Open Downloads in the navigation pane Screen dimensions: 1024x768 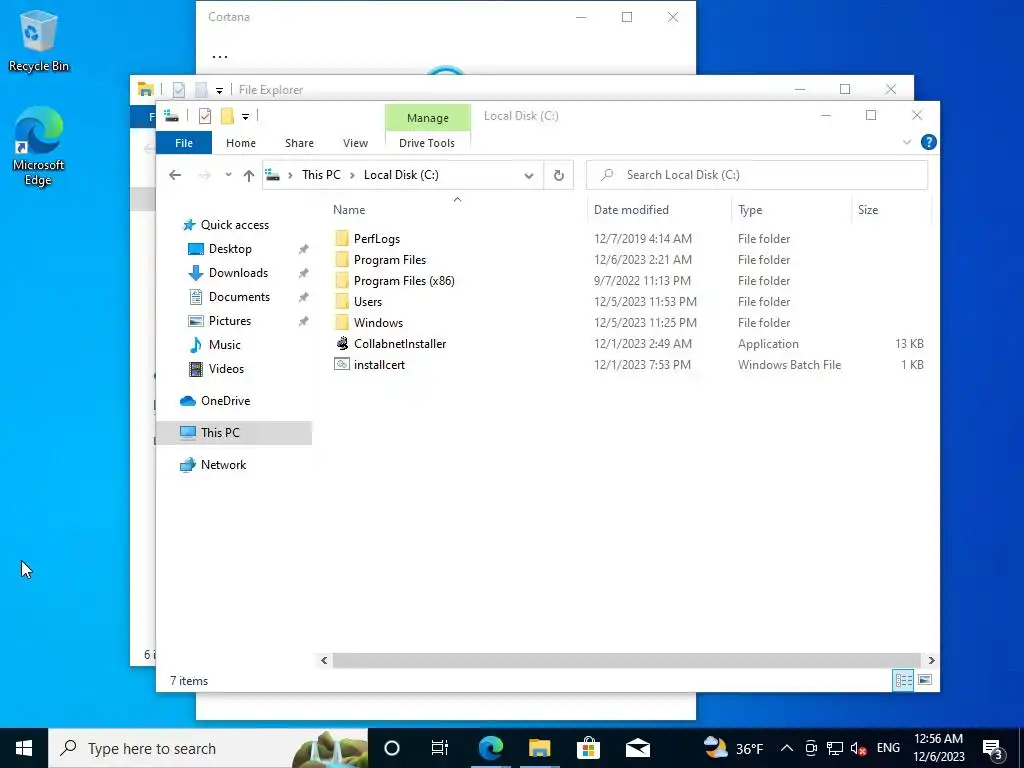(238, 273)
